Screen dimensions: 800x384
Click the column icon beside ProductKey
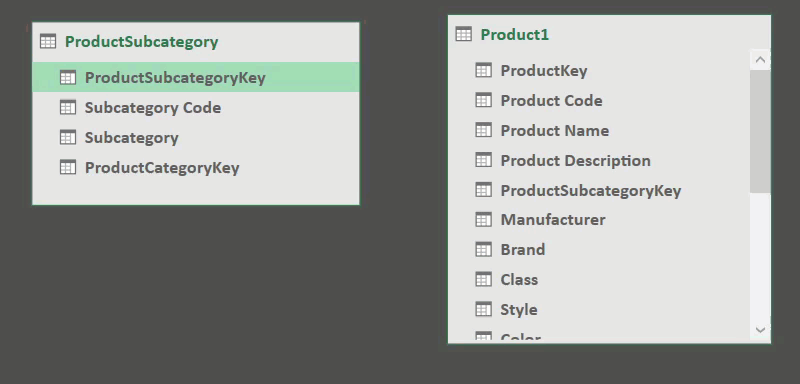click(x=484, y=70)
